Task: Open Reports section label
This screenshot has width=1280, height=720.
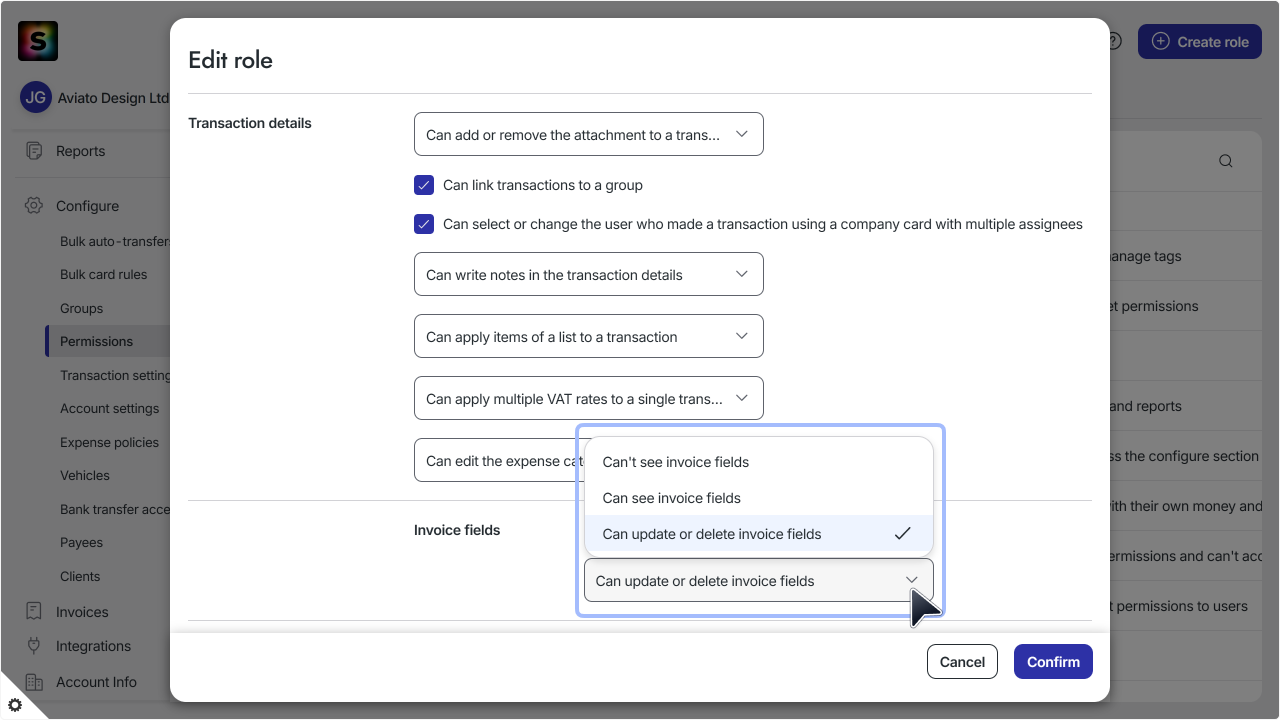Action: tap(80, 151)
